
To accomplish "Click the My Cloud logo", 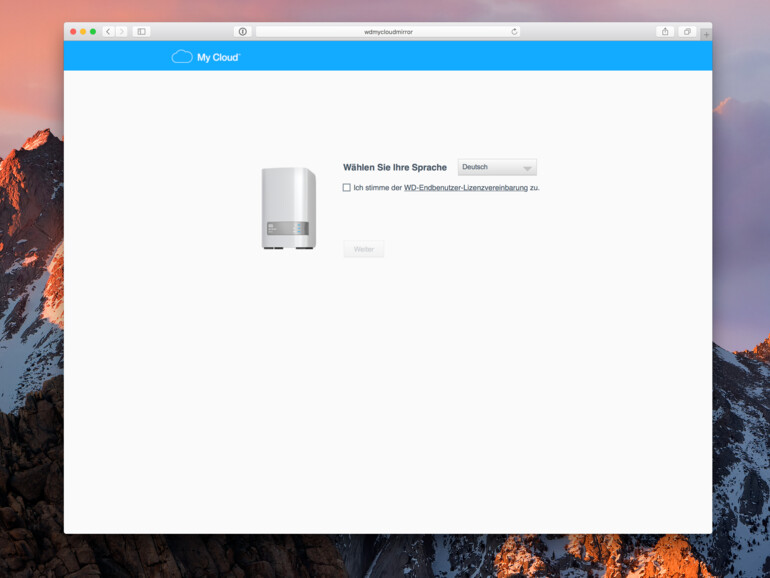I will [206, 57].
